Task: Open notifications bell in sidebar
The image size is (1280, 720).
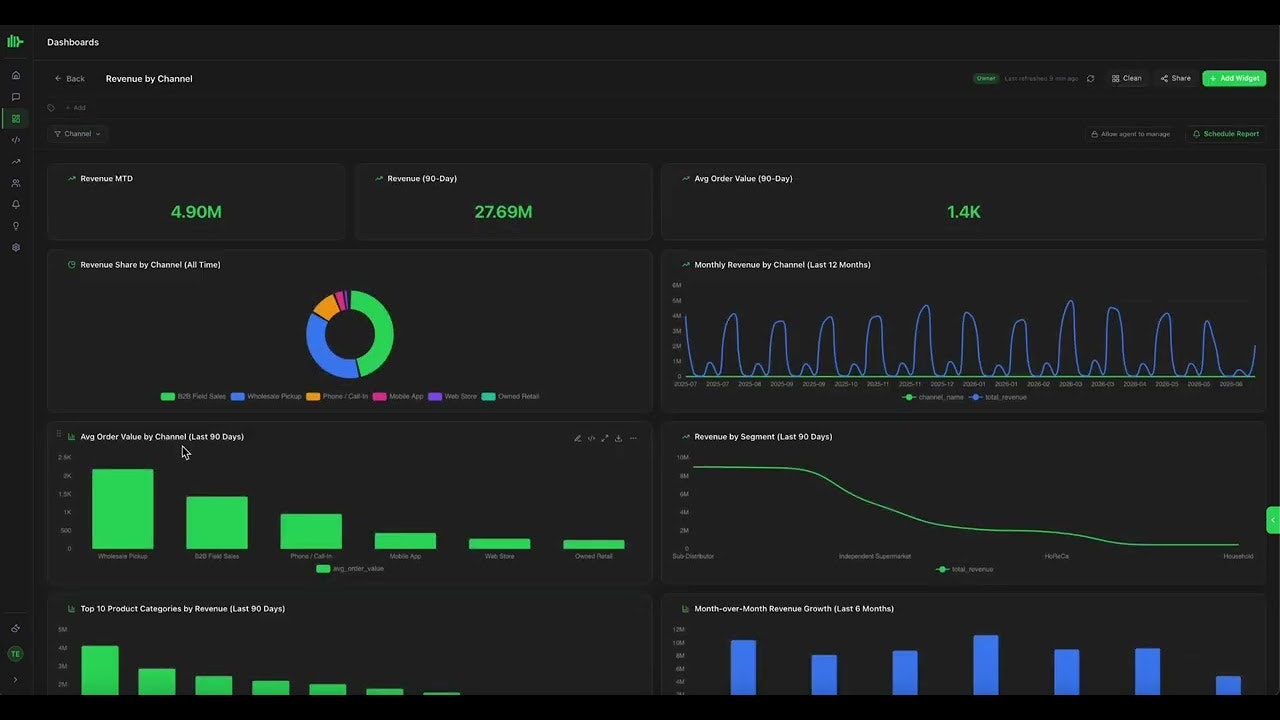Action: [15, 204]
